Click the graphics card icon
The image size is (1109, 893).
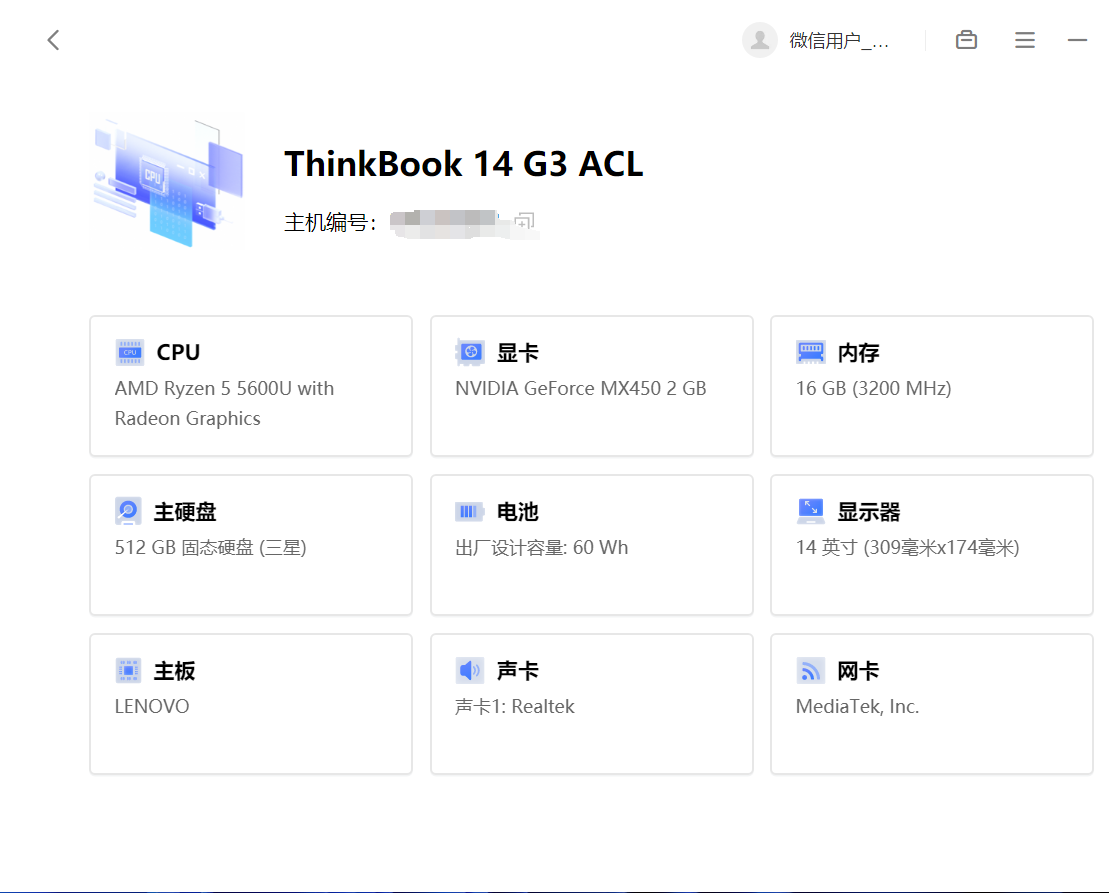(470, 352)
